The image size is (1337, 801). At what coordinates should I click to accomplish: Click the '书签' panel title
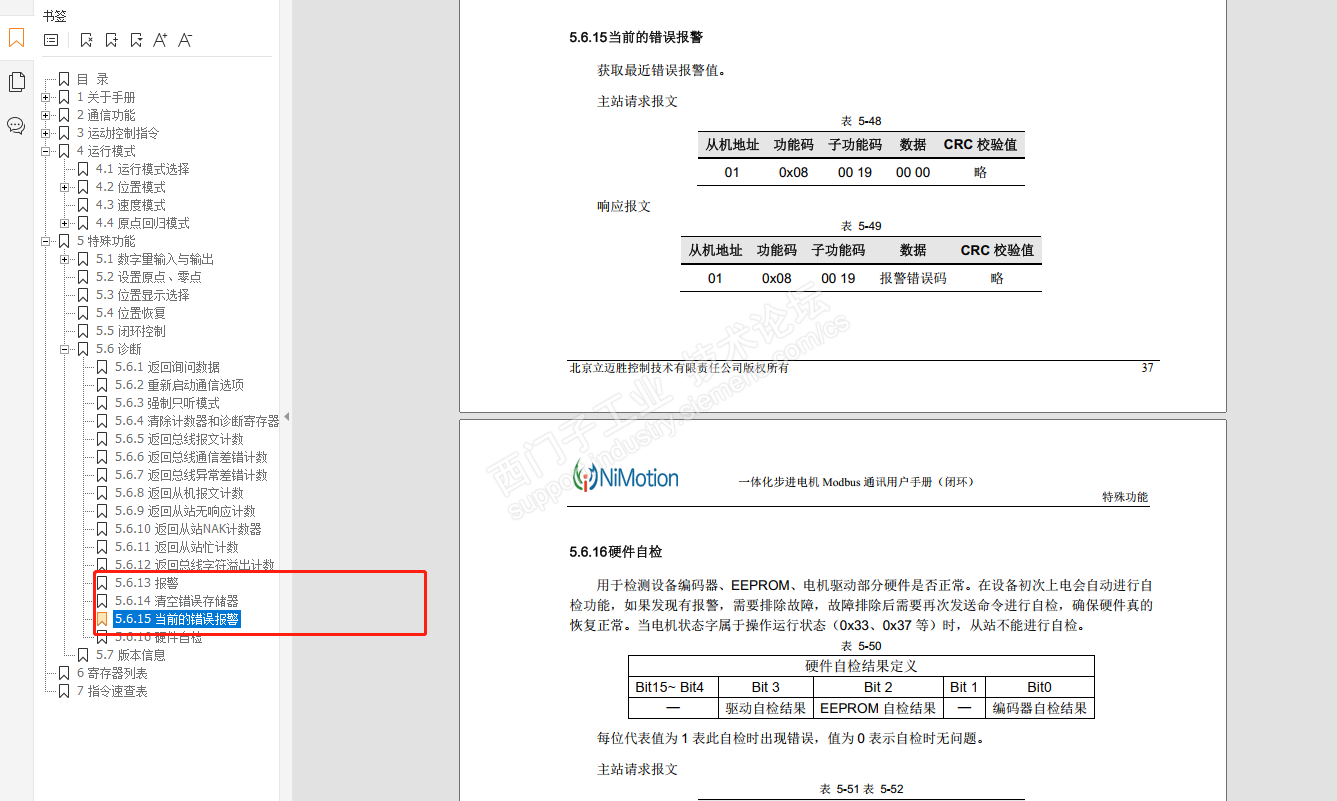pos(54,15)
